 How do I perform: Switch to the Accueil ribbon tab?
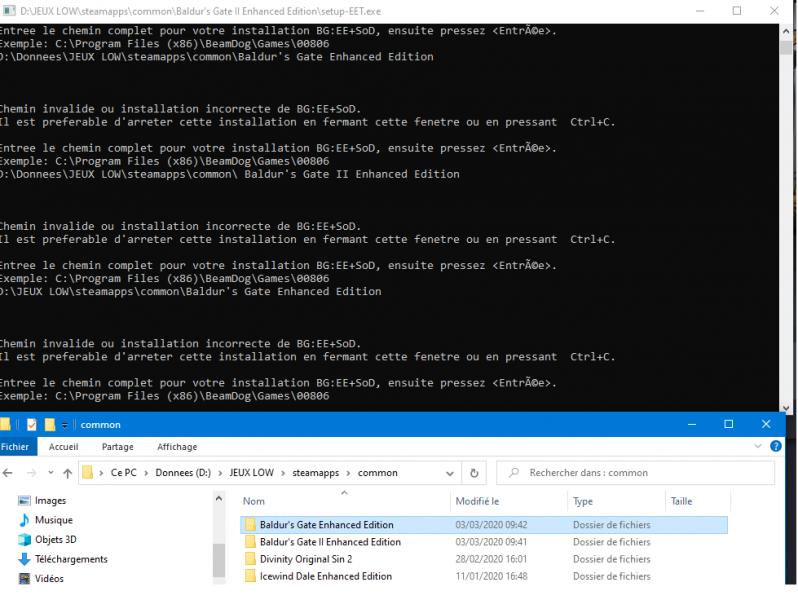[64, 446]
